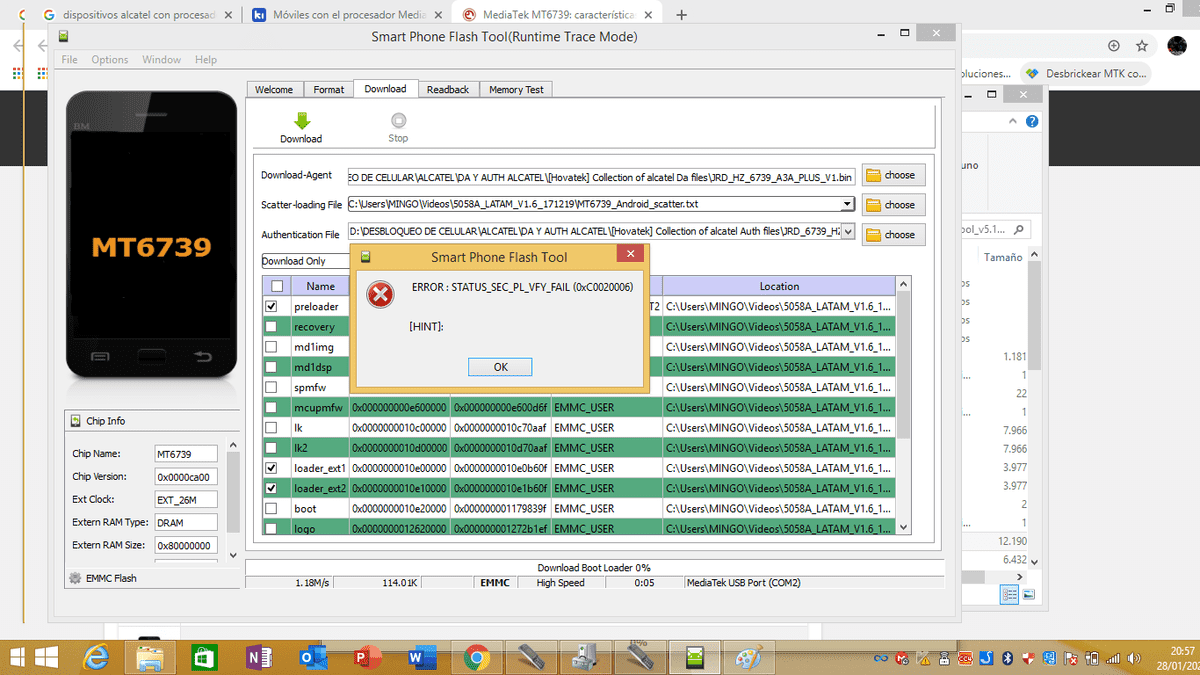Open the Download Only mode dropdown
Screen dimensions: 1200x675
coord(305,261)
